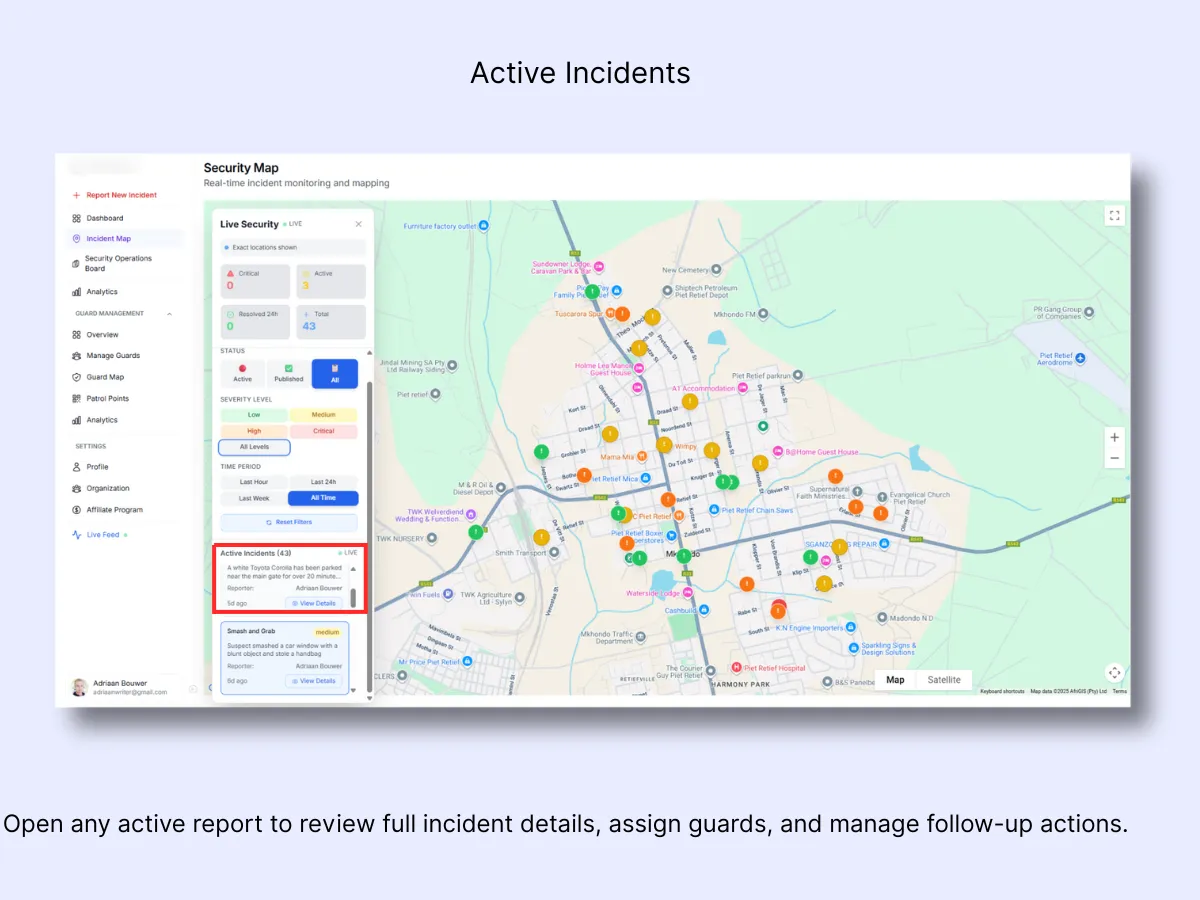The image size is (1200, 900).
Task: Toggle the Published status filter
Action: coord(288,373)
